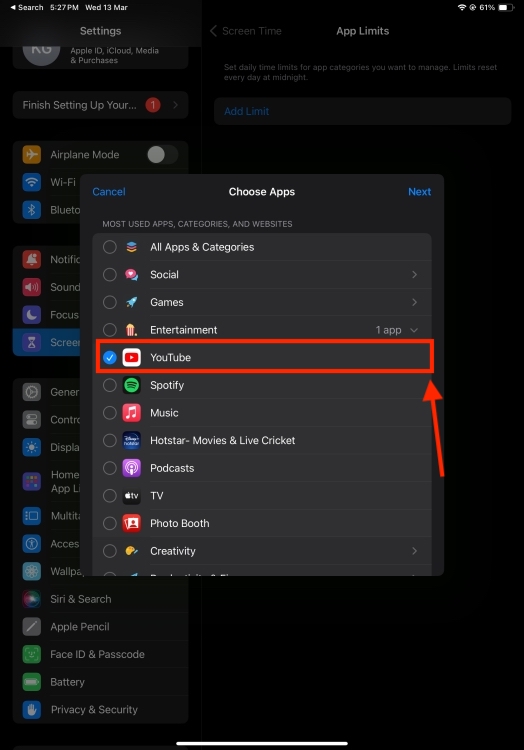Select the Games category circle
The width and height of the screenshot is (524, 750).
pyautogui.click(x=109, y=302)
